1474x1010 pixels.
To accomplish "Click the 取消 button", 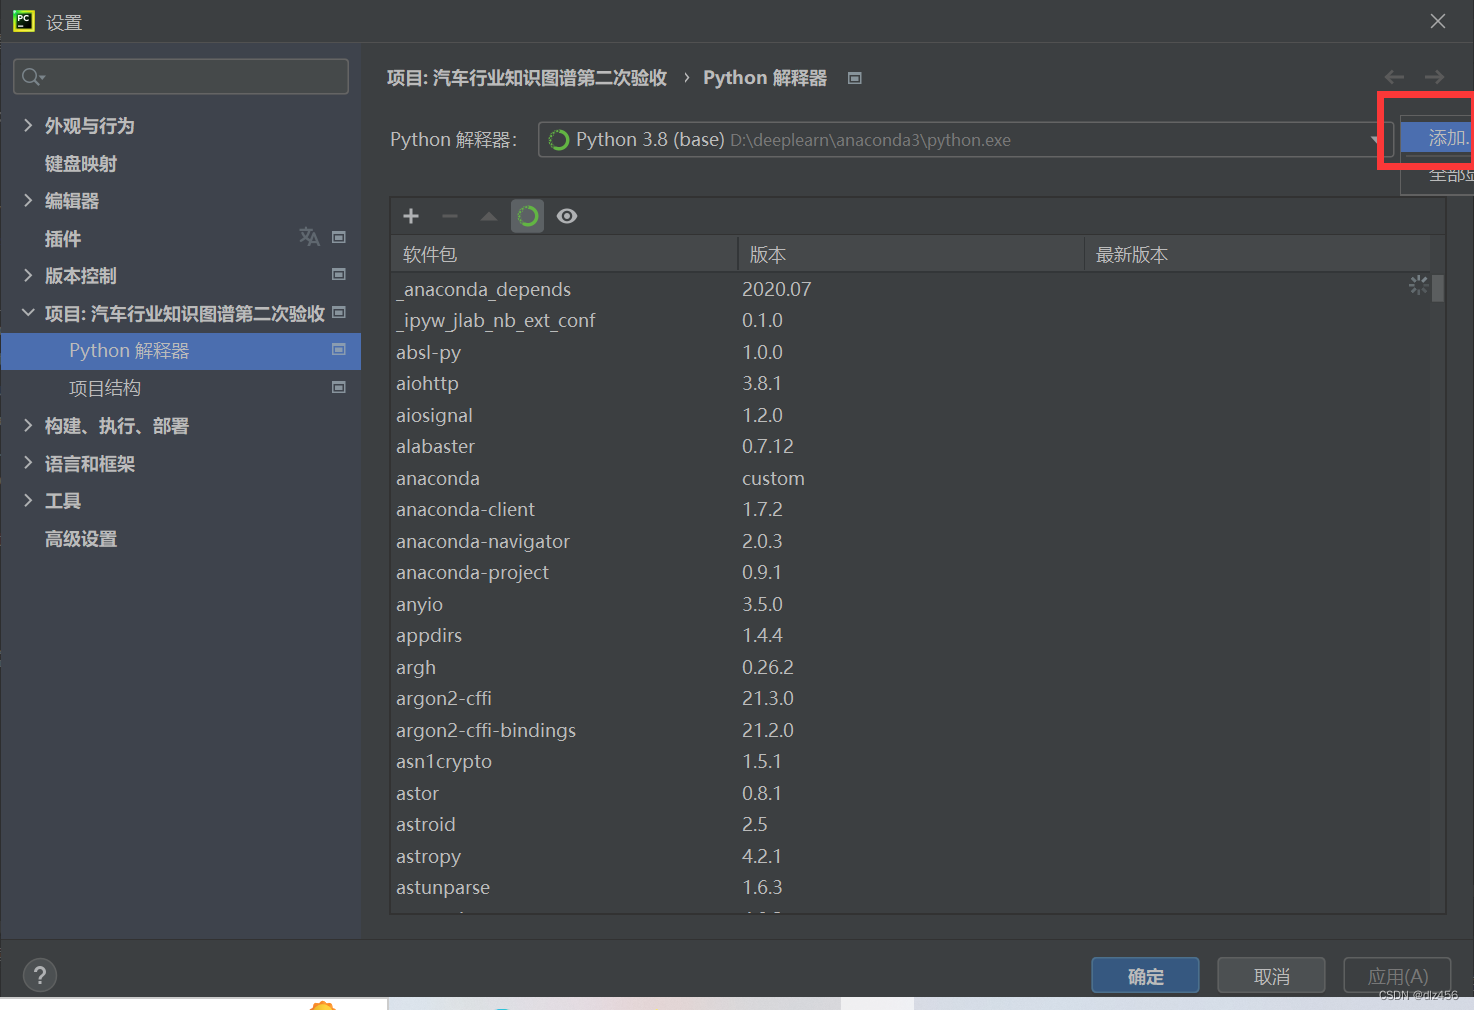I will click(x=1271, y=976).
